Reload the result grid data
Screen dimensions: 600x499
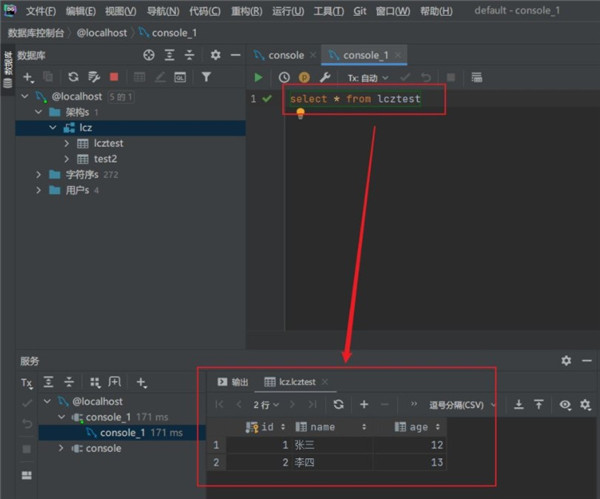coord(338,404)
